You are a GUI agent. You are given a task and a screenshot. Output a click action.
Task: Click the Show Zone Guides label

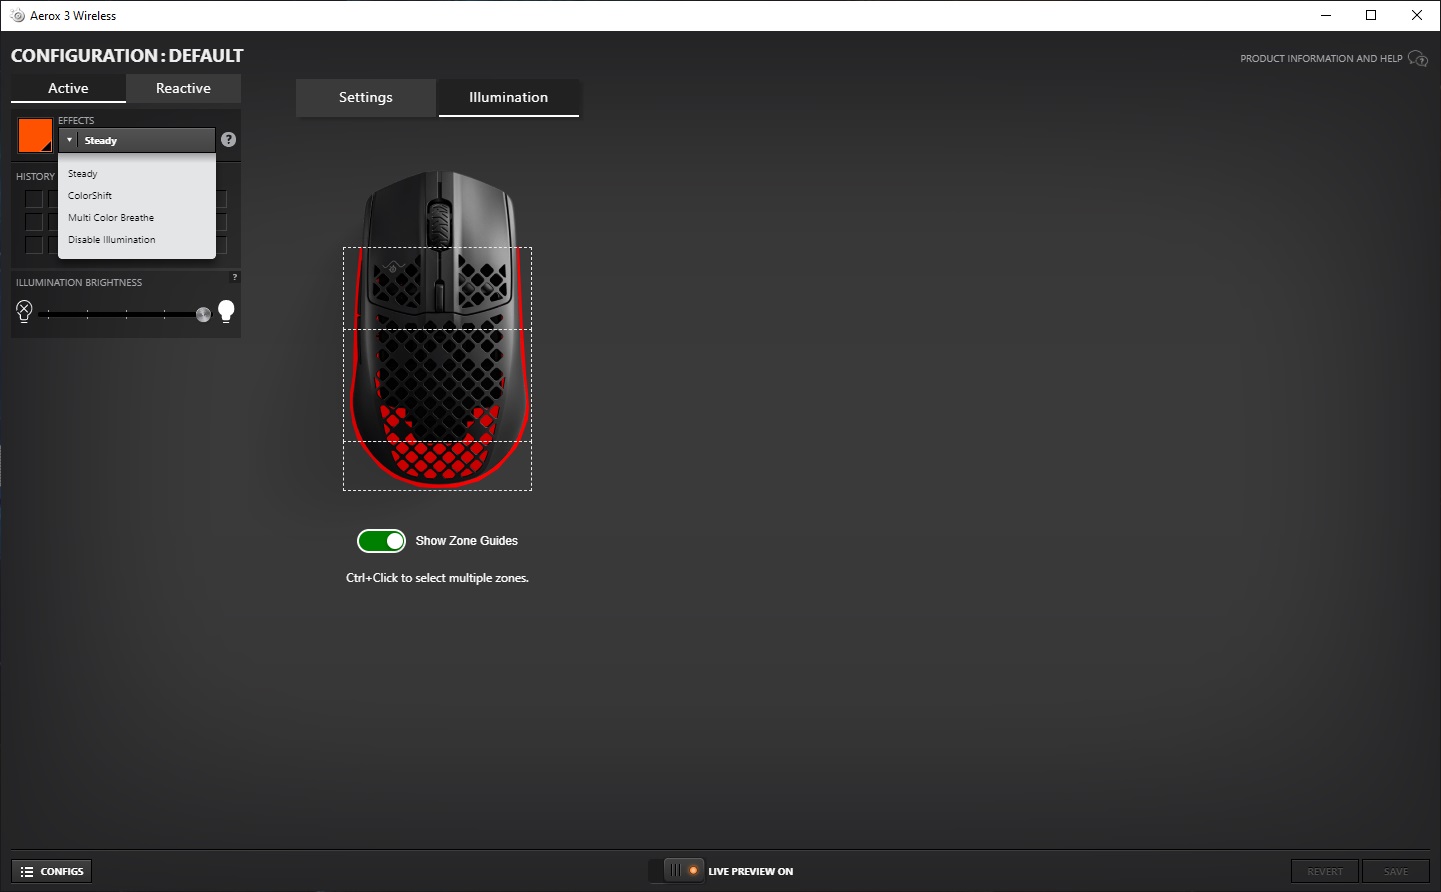click(x=467, y=541)
